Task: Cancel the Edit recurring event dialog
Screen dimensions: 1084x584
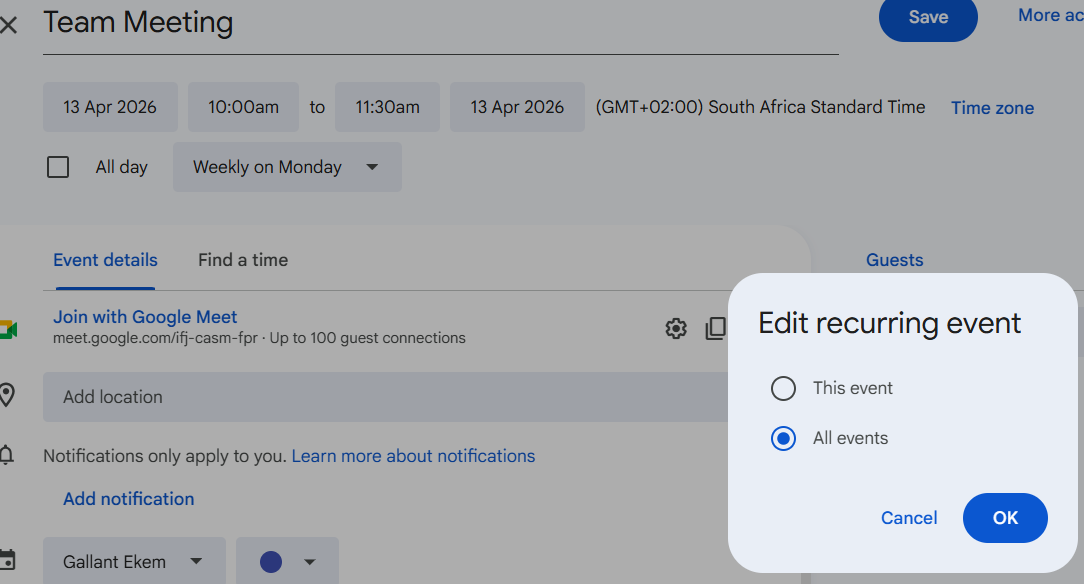Action: (x=908, y=518)
